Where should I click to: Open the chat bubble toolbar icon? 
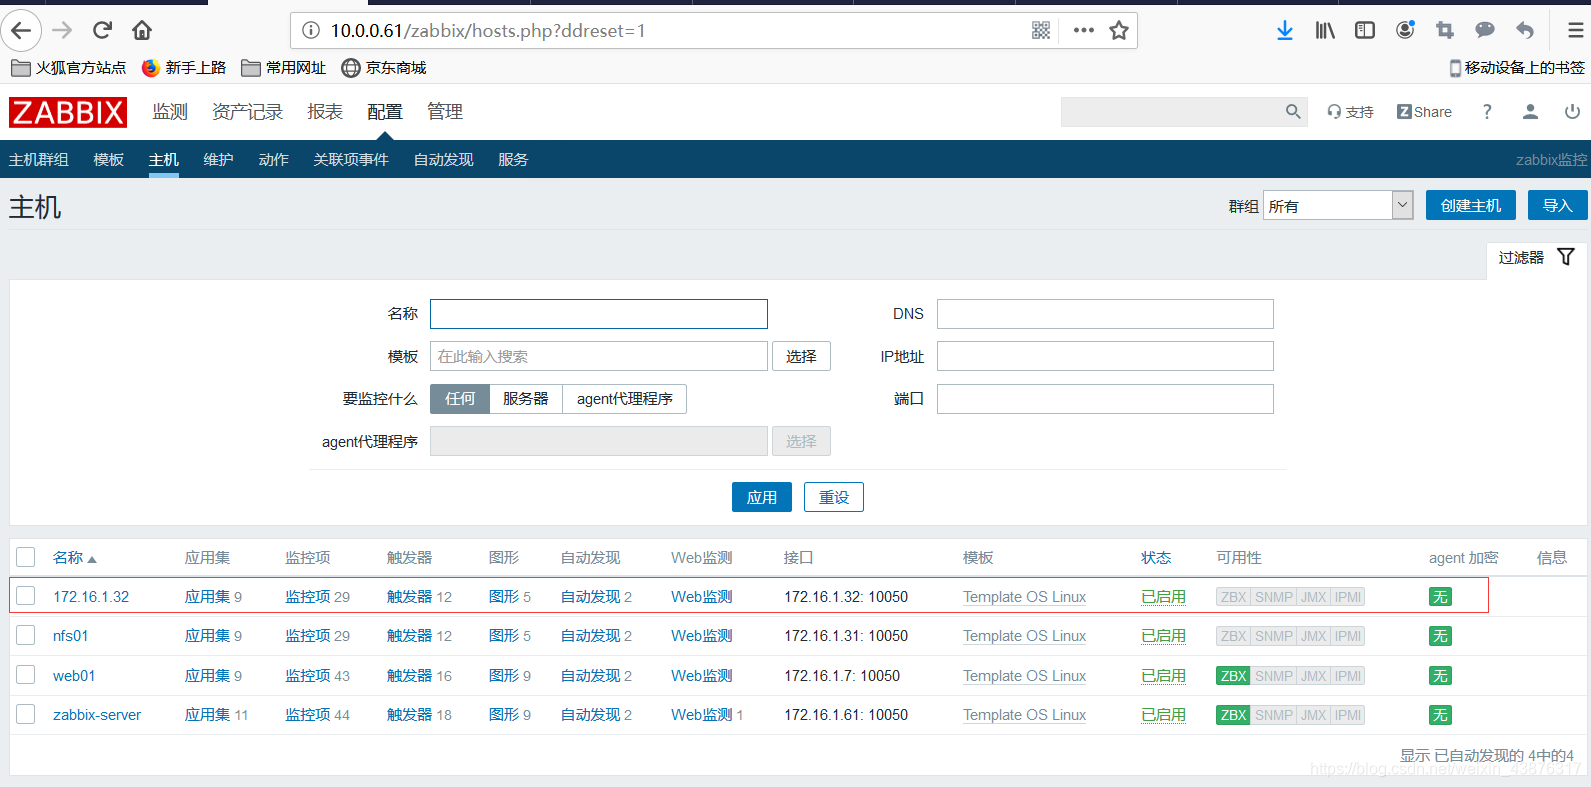tap(1485, 30)
